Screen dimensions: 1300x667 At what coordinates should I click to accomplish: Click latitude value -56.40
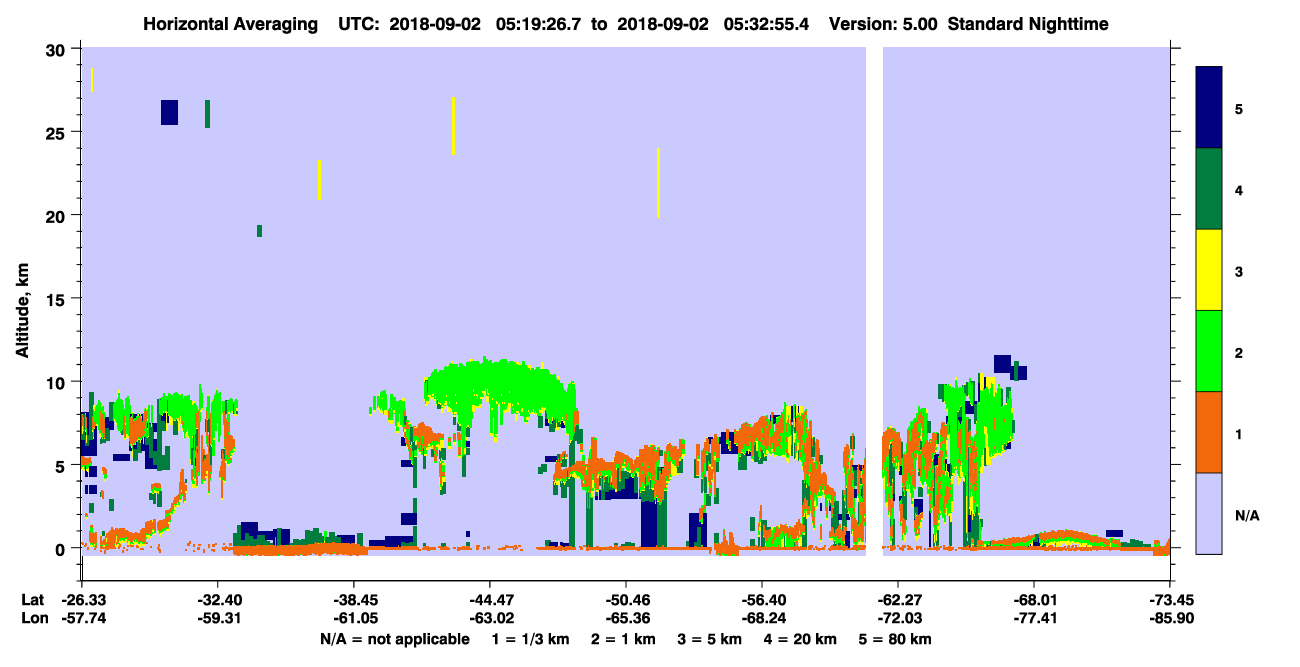click(762, 600)
